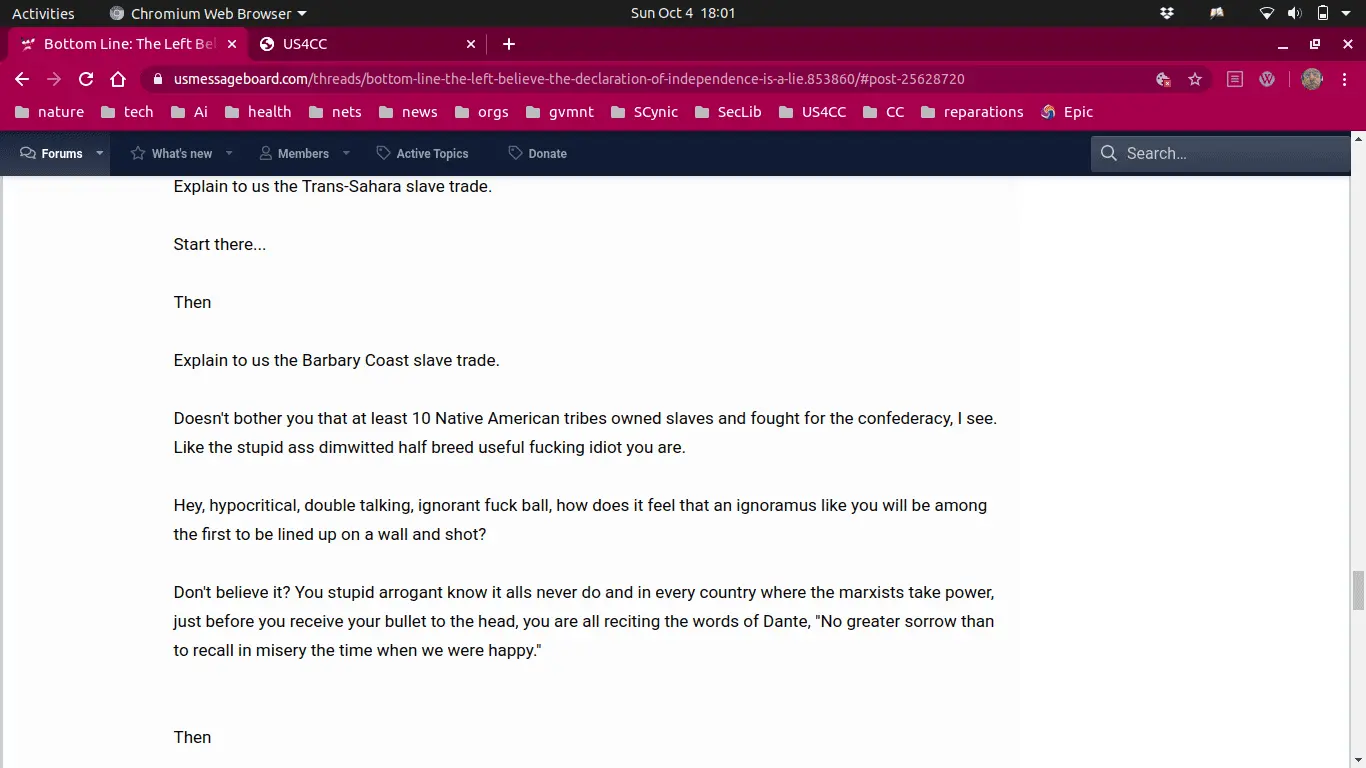Open the Dropbox tray icon
1366x768 pixels.
click(1167, 13)
